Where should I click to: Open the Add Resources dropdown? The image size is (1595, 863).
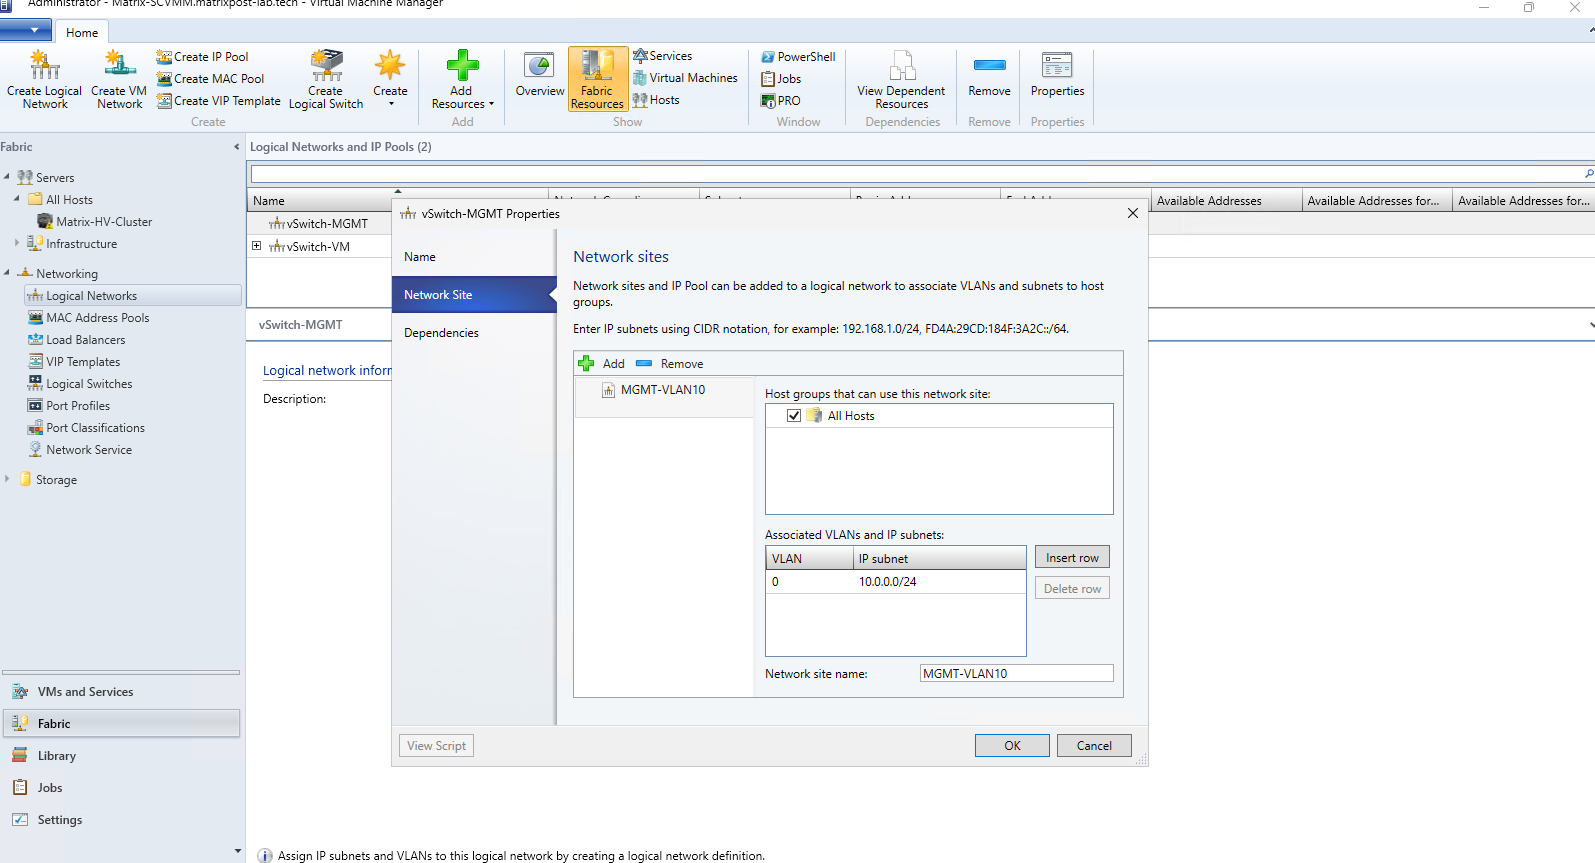pyautogui.click(x=462, y=79)
